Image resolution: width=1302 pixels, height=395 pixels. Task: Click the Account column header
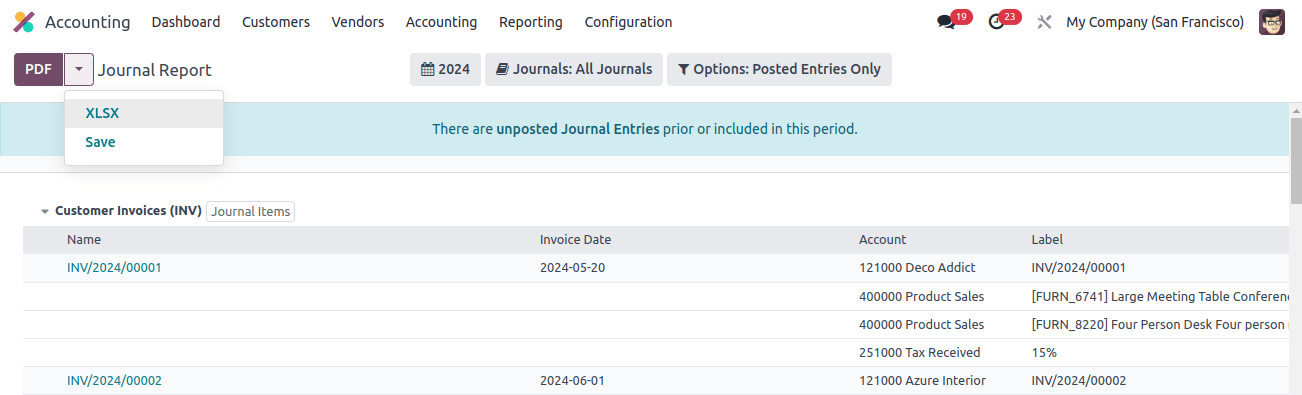click(x=882, y=240)
